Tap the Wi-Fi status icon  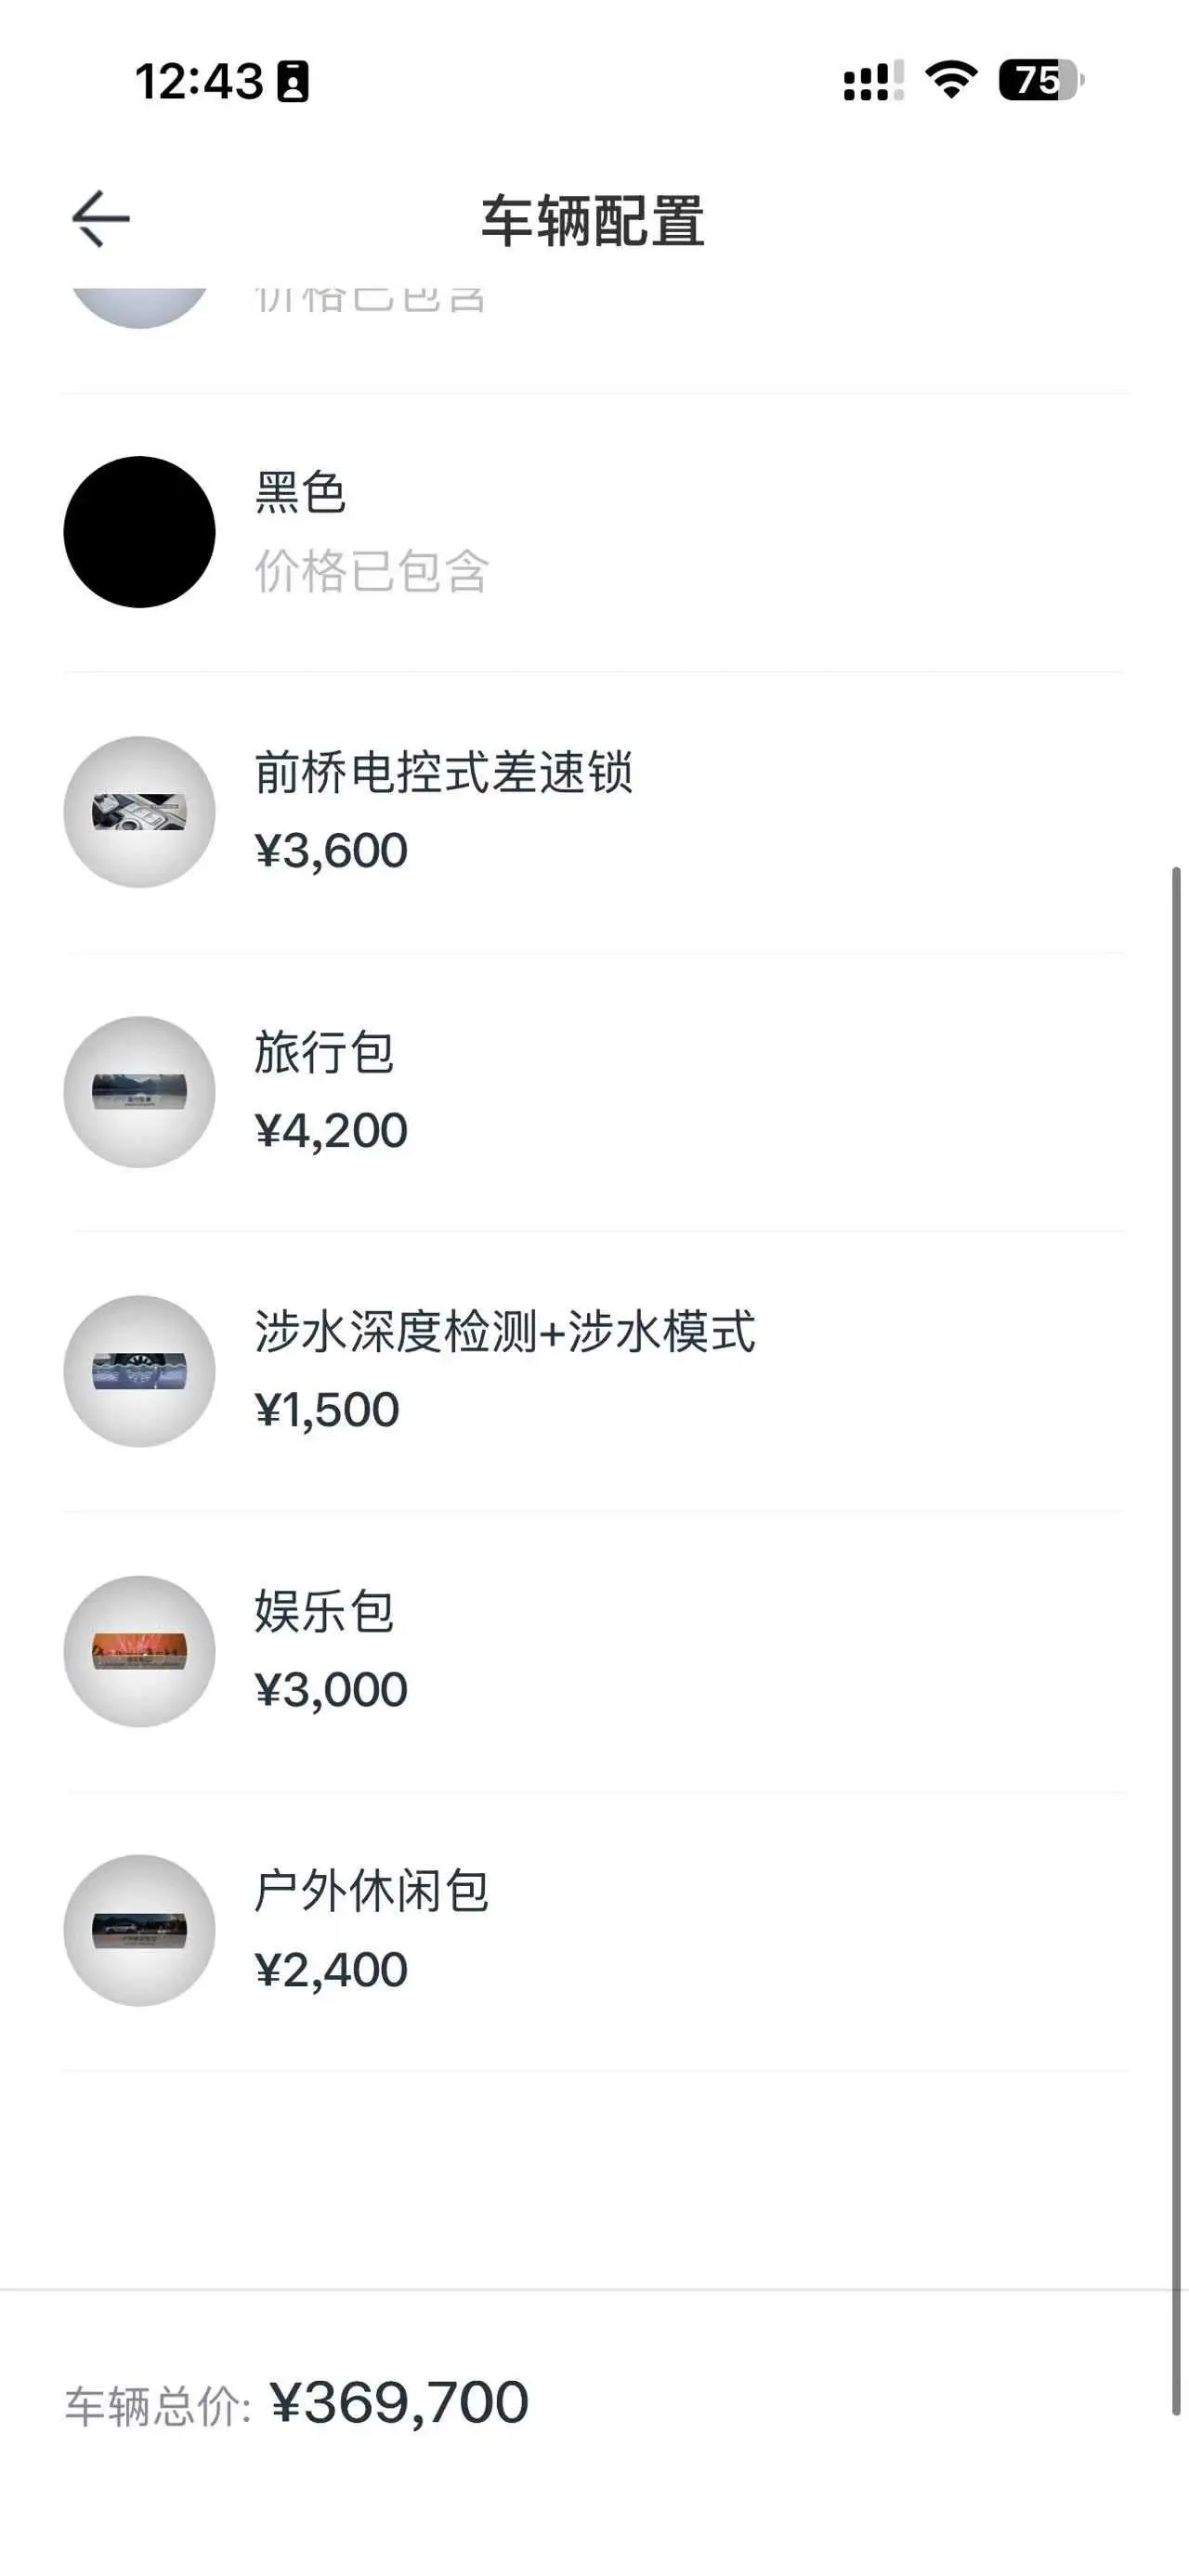(x=951, y=80)
